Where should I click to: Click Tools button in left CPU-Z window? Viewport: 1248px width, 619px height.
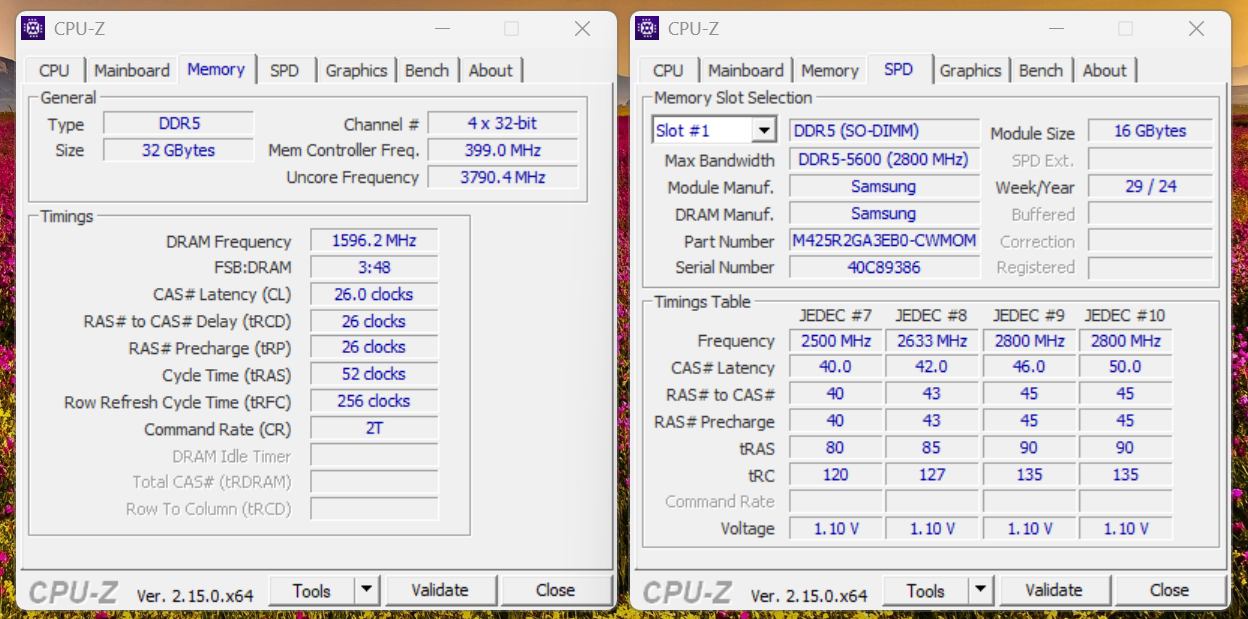pyautogui.click(x=312, y=590)
